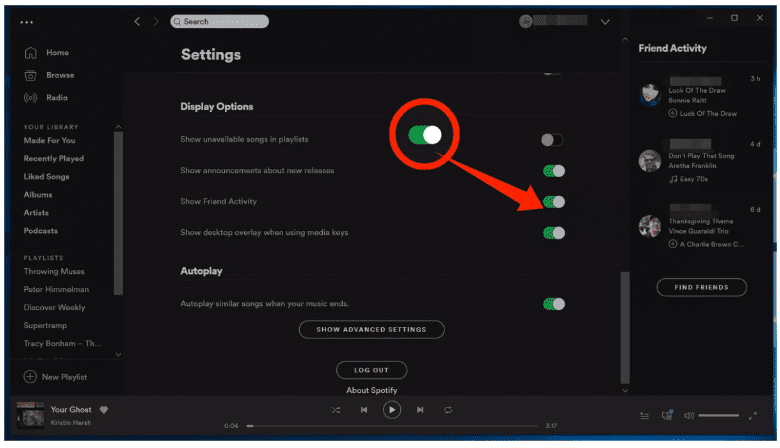Screen dimensions: 780x448
Task: Open the Tracy Bonham playlist
Action: (62, 343)
